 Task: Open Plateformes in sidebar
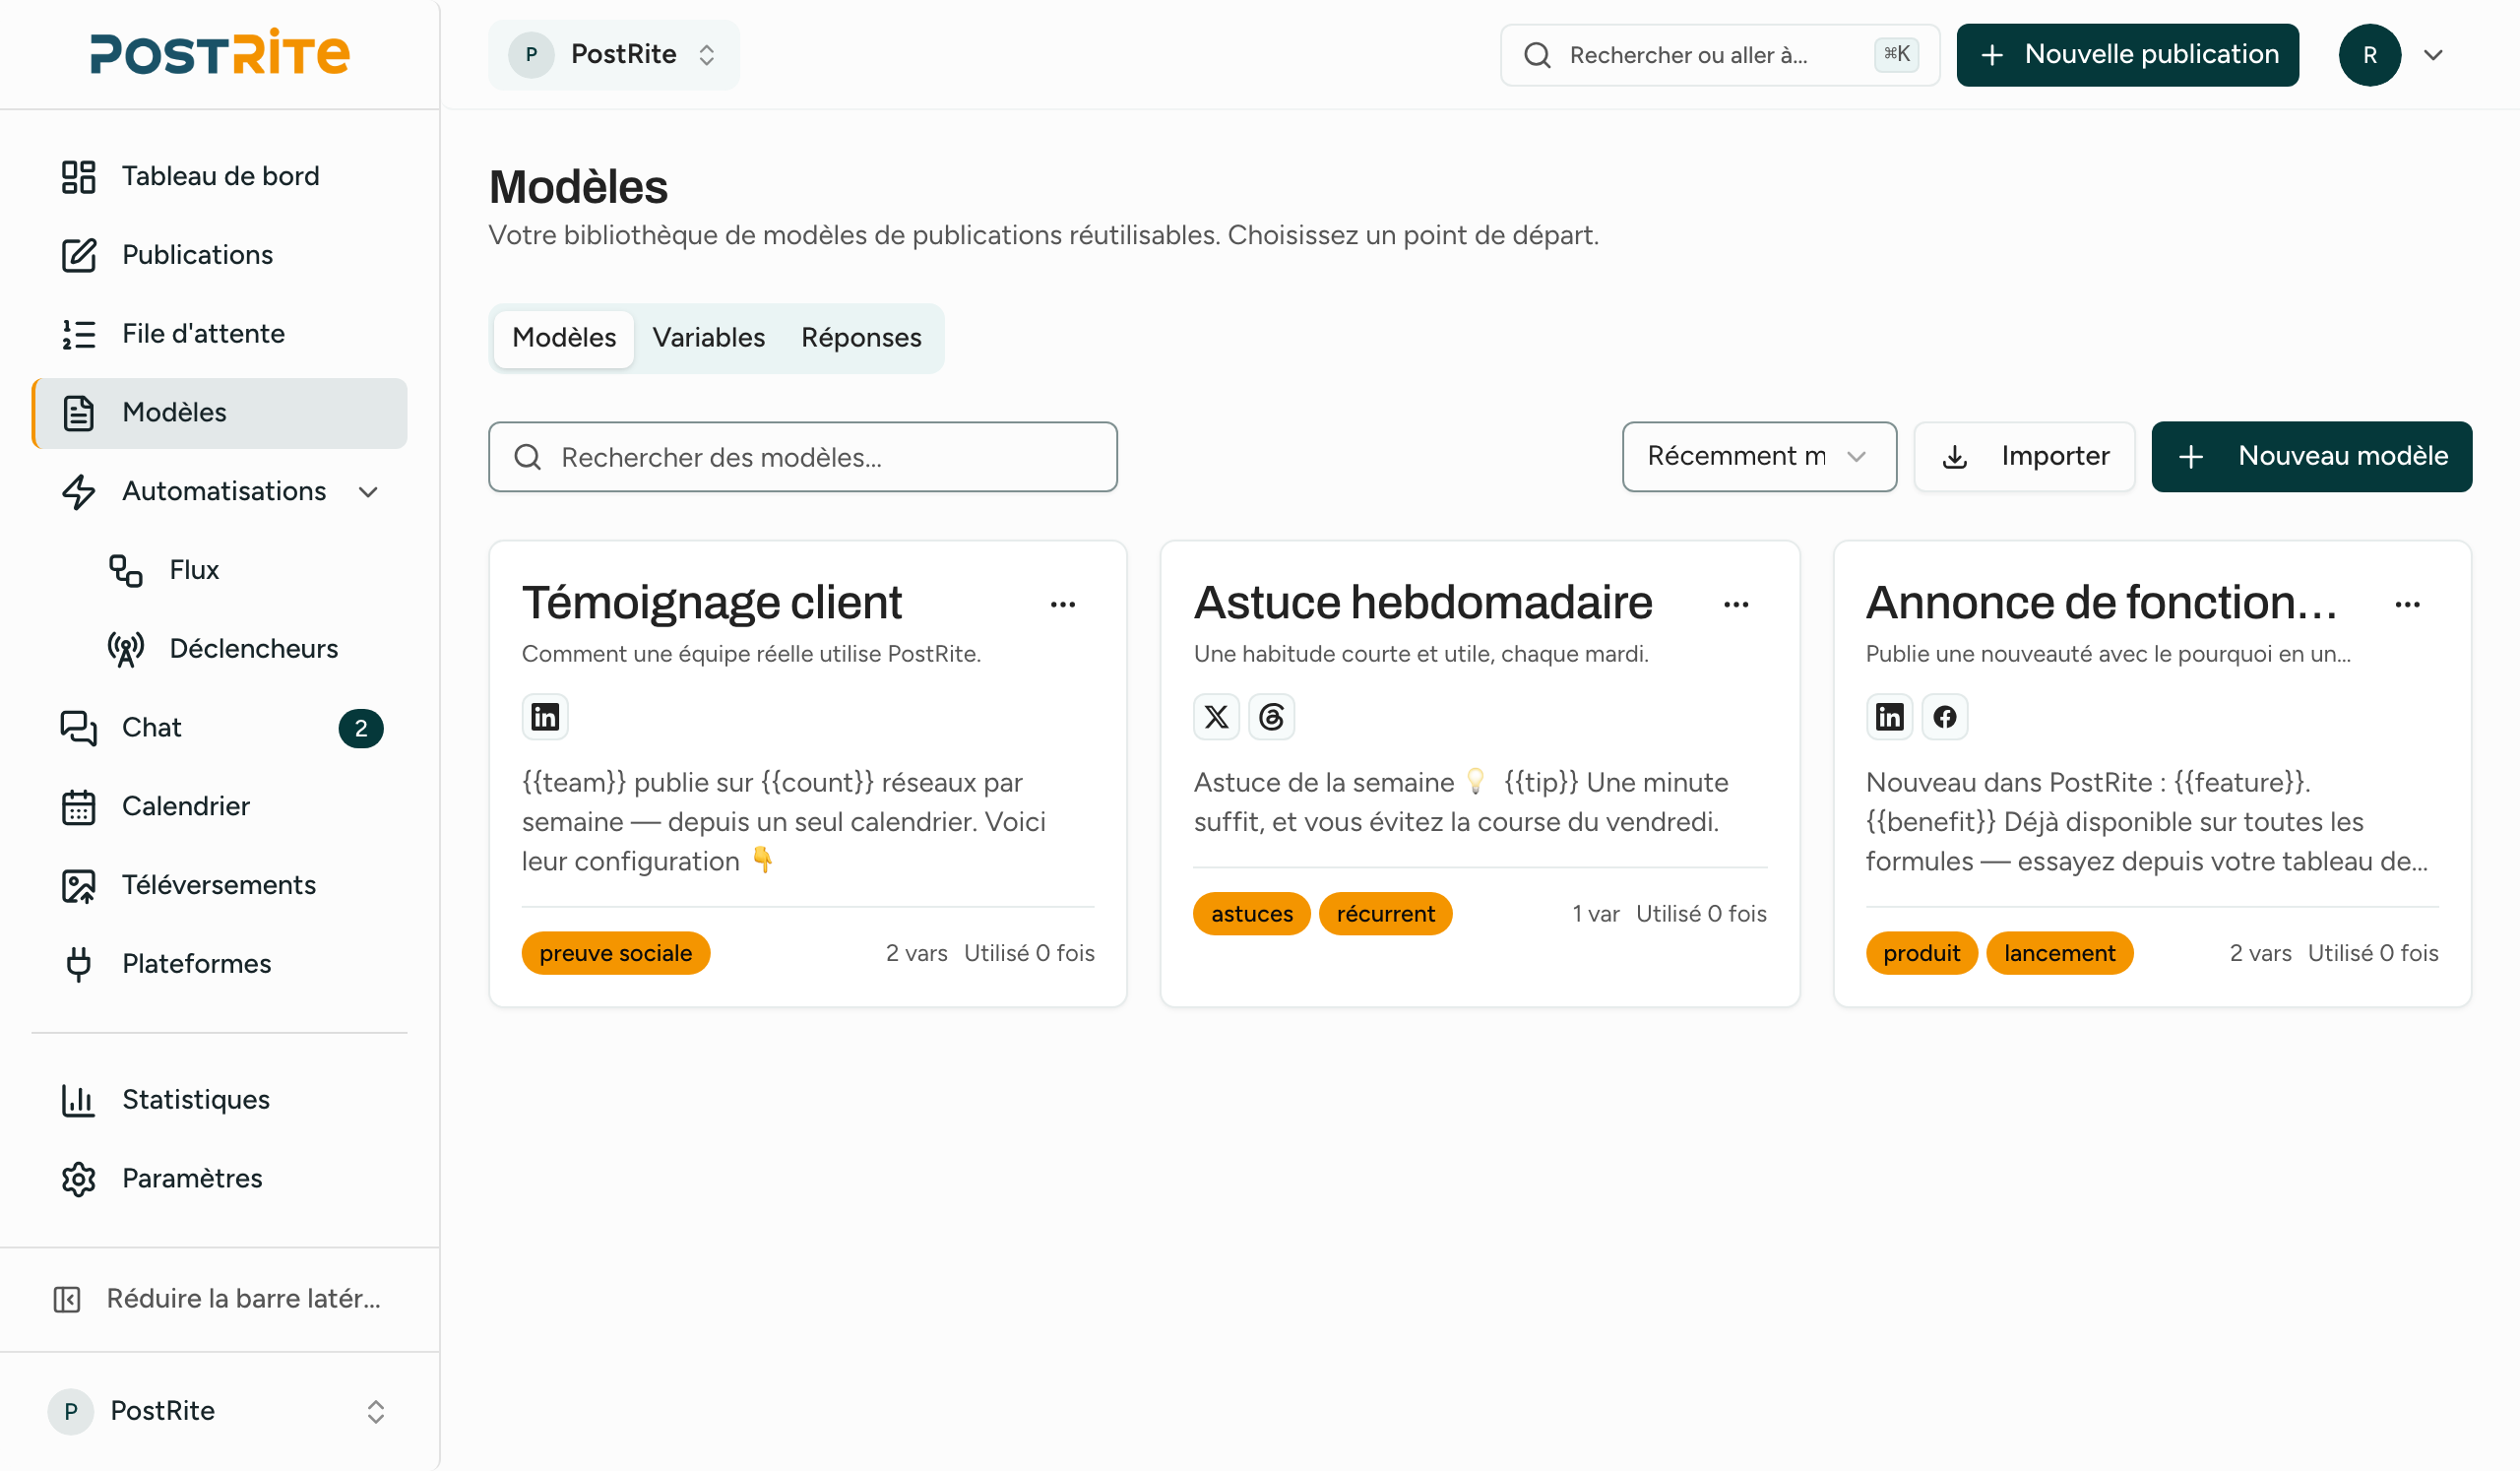219,964
